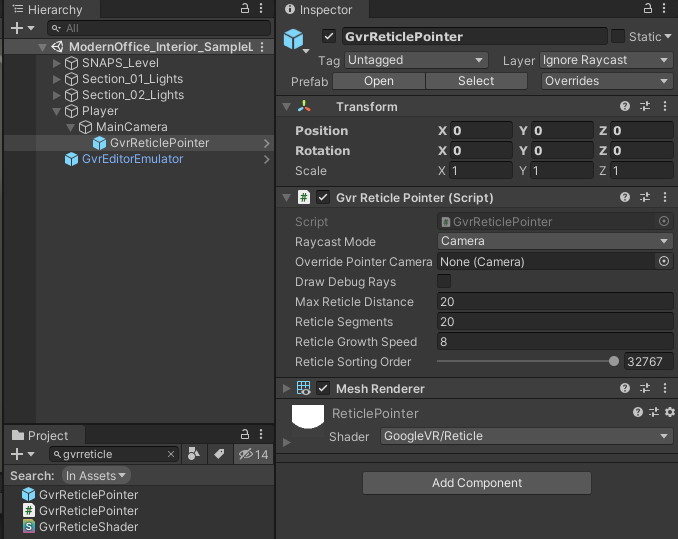Toggle GvrReticlePointer active checkbox

coord(329,36)
